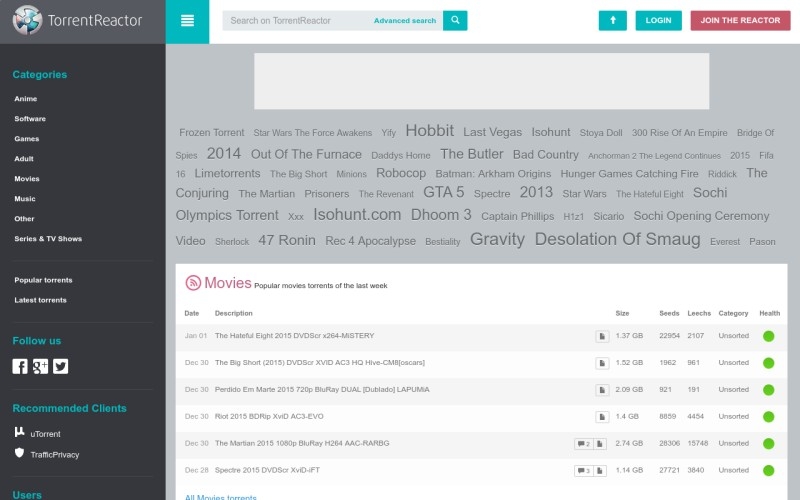This screenshot has height=500, width=800.
Task: Open comments bubble on Spectre row
Action: point(584,470)
